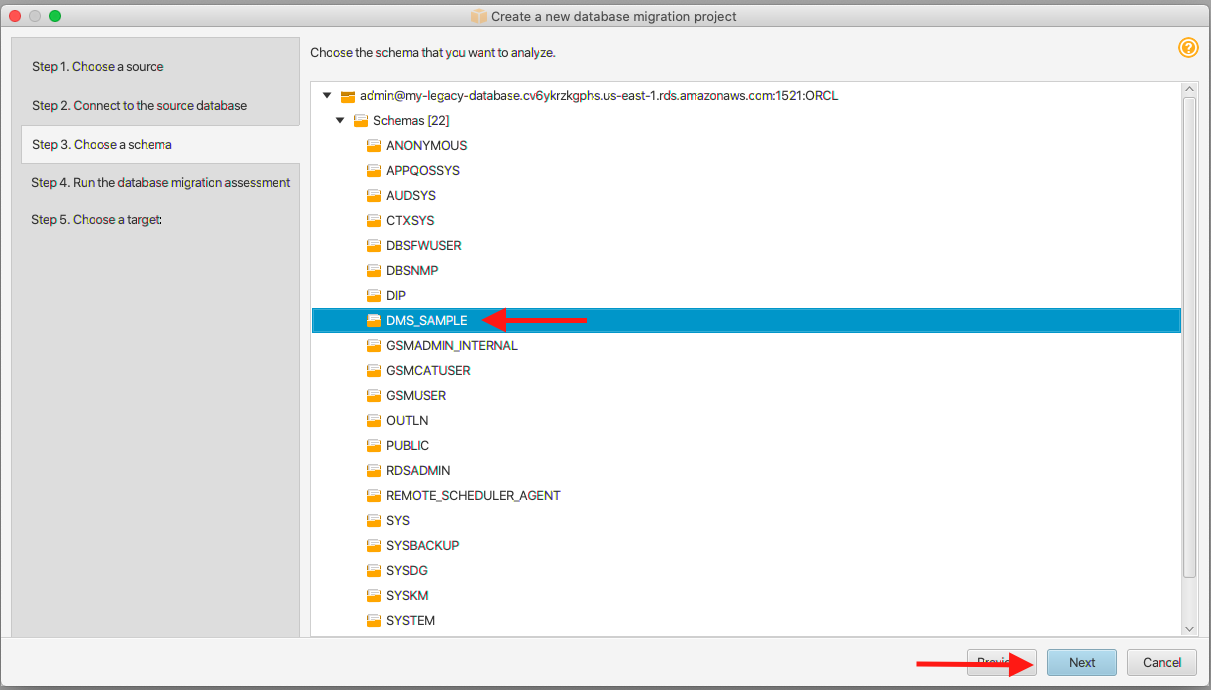Screen dimensions: 1211x690
Task: Click the DBSFWUSER schema icon
Action: (x=374, y=246)
